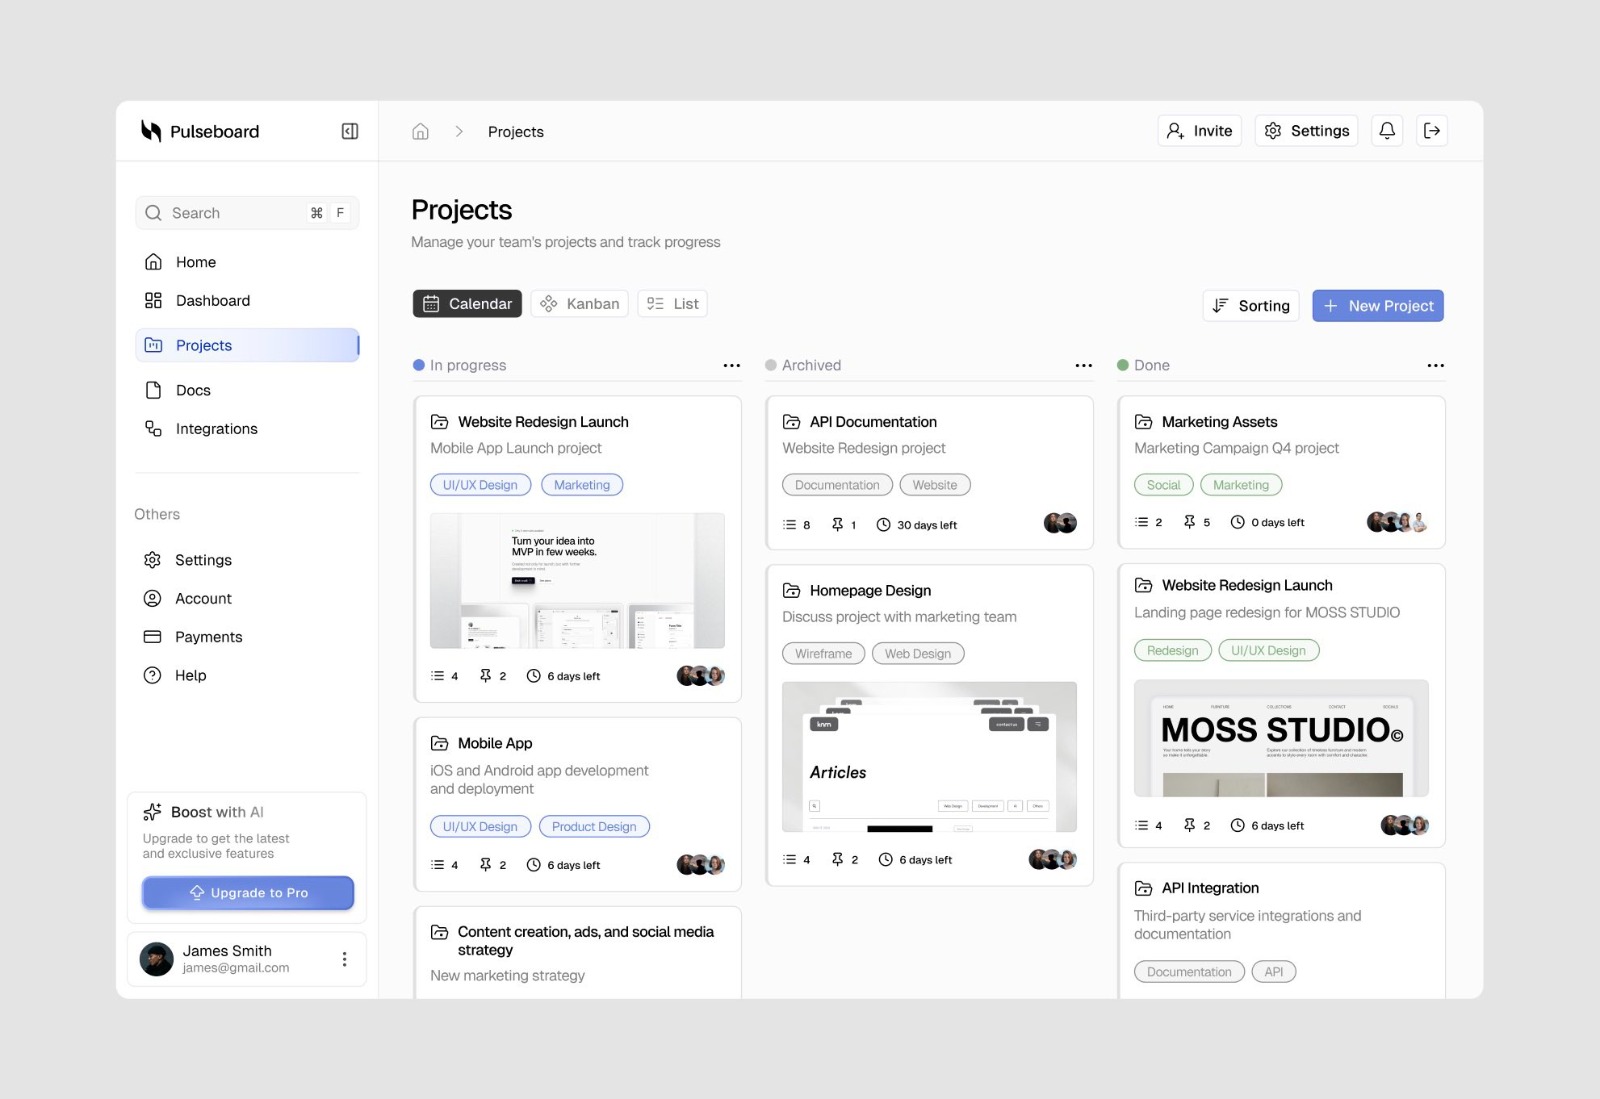Open the folder icon on API Documentation card

click(x=790, y=421)
